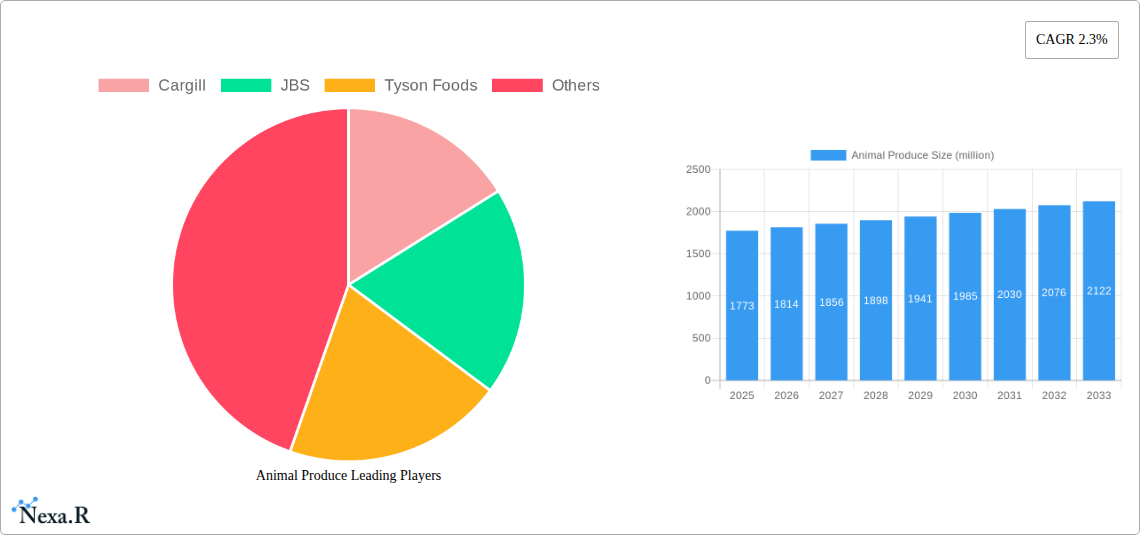1140x535 pixels.
Task: Click the 2029 x-axis label
Action: click(920, 395)
